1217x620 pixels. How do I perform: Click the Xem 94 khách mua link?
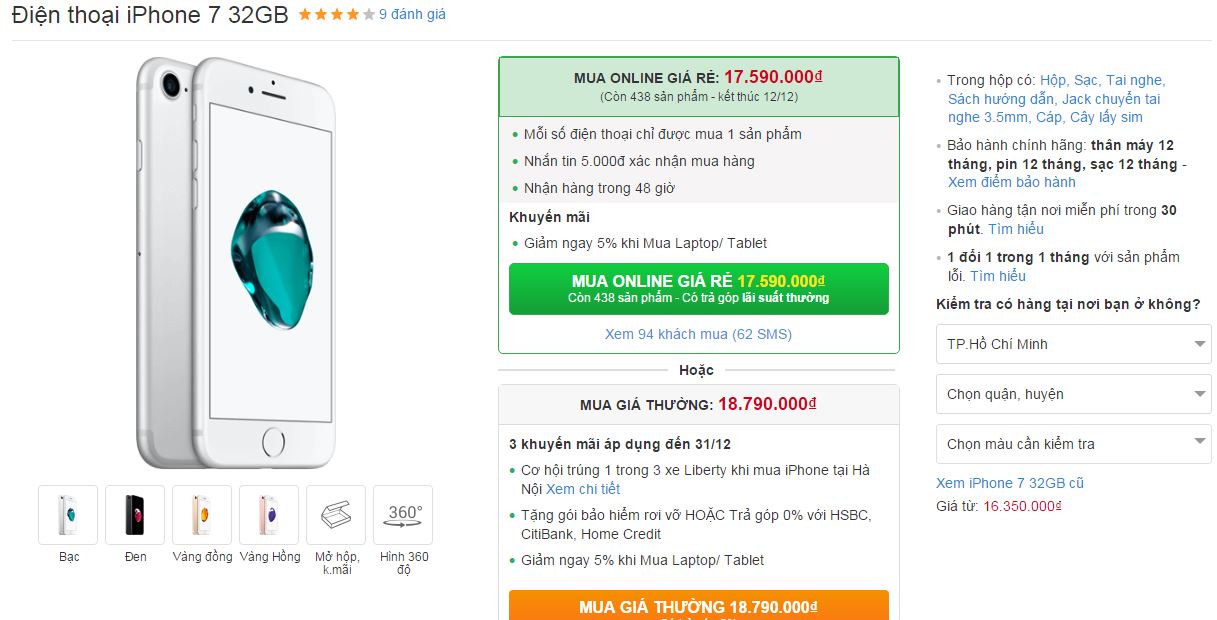[698, 333]
